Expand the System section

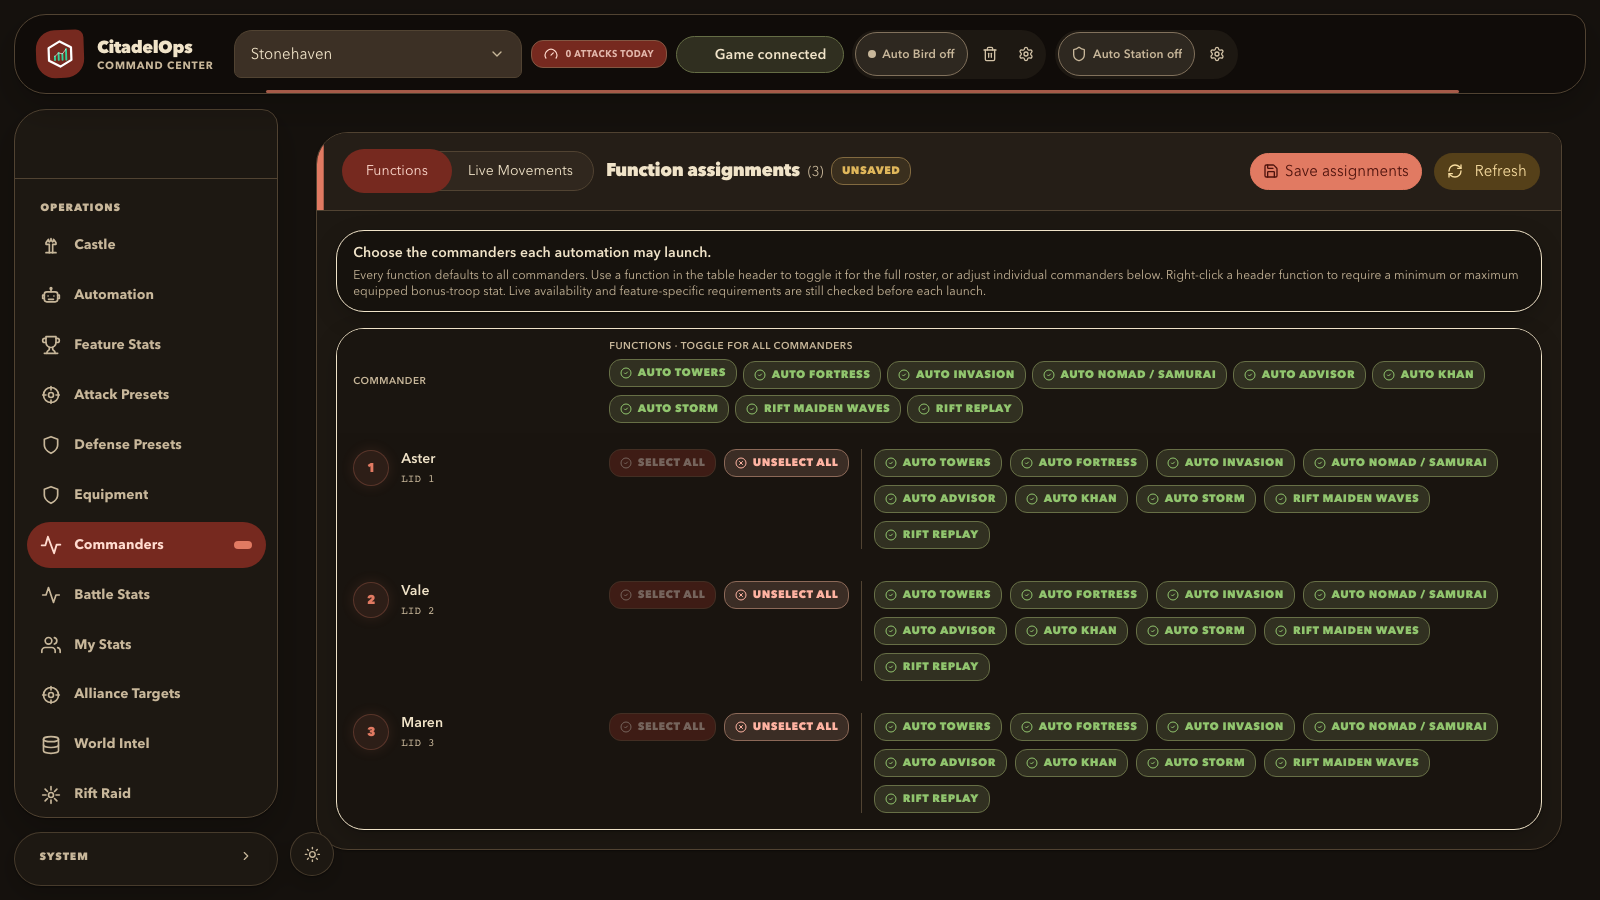146,857
